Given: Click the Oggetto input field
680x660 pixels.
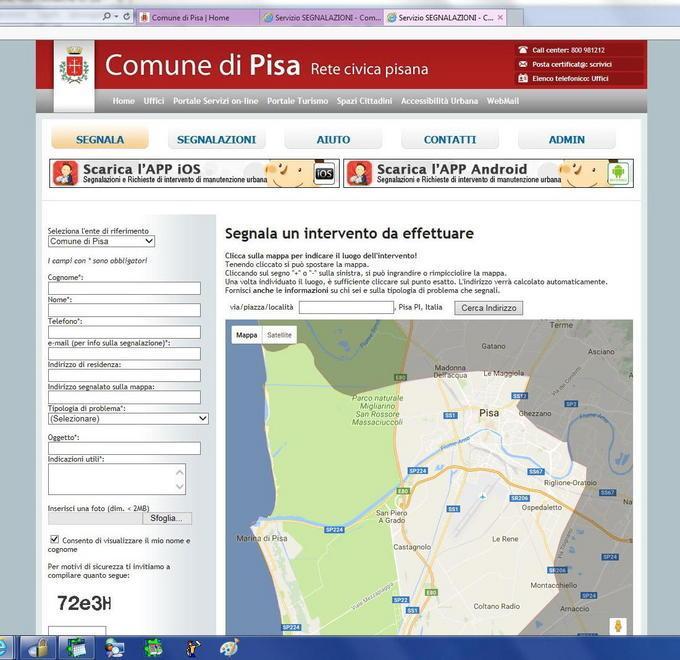Looking at the screenshot, I should 124,448.
